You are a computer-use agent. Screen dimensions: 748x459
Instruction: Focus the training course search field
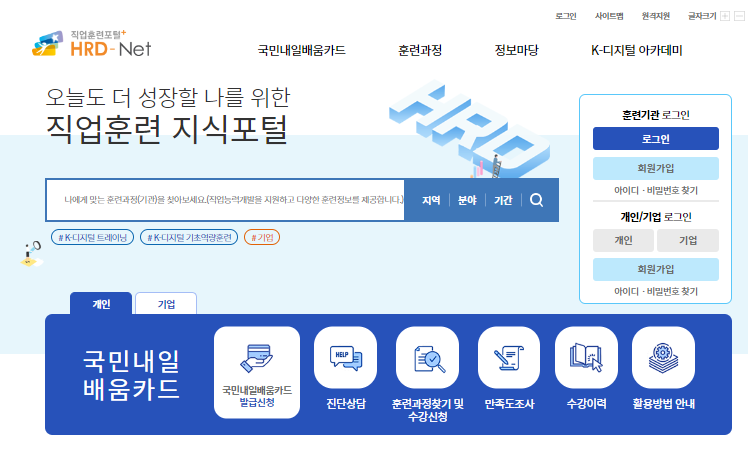pyautogui.click(x=225, y=200)
